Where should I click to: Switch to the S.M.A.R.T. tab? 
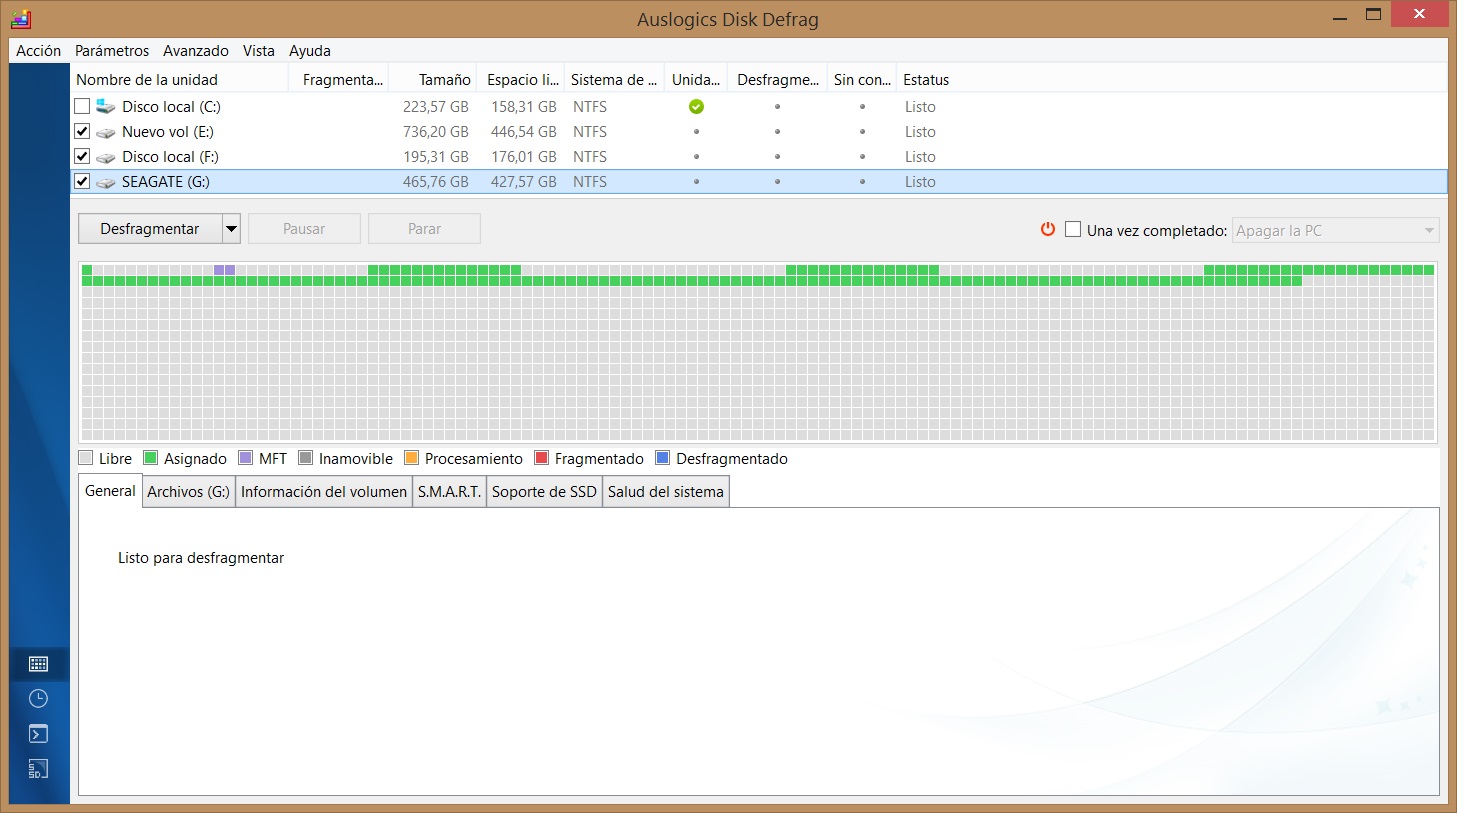449,492
